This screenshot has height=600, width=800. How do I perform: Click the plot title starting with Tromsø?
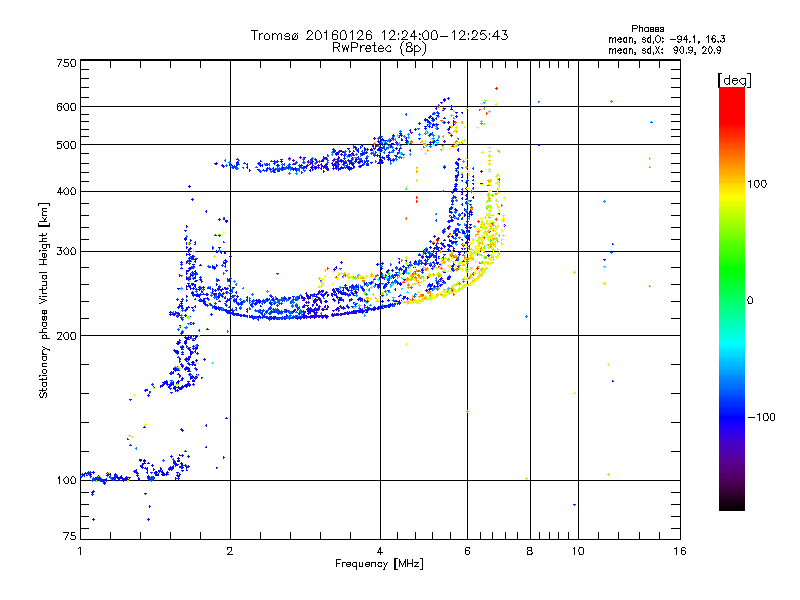[379, 35]
